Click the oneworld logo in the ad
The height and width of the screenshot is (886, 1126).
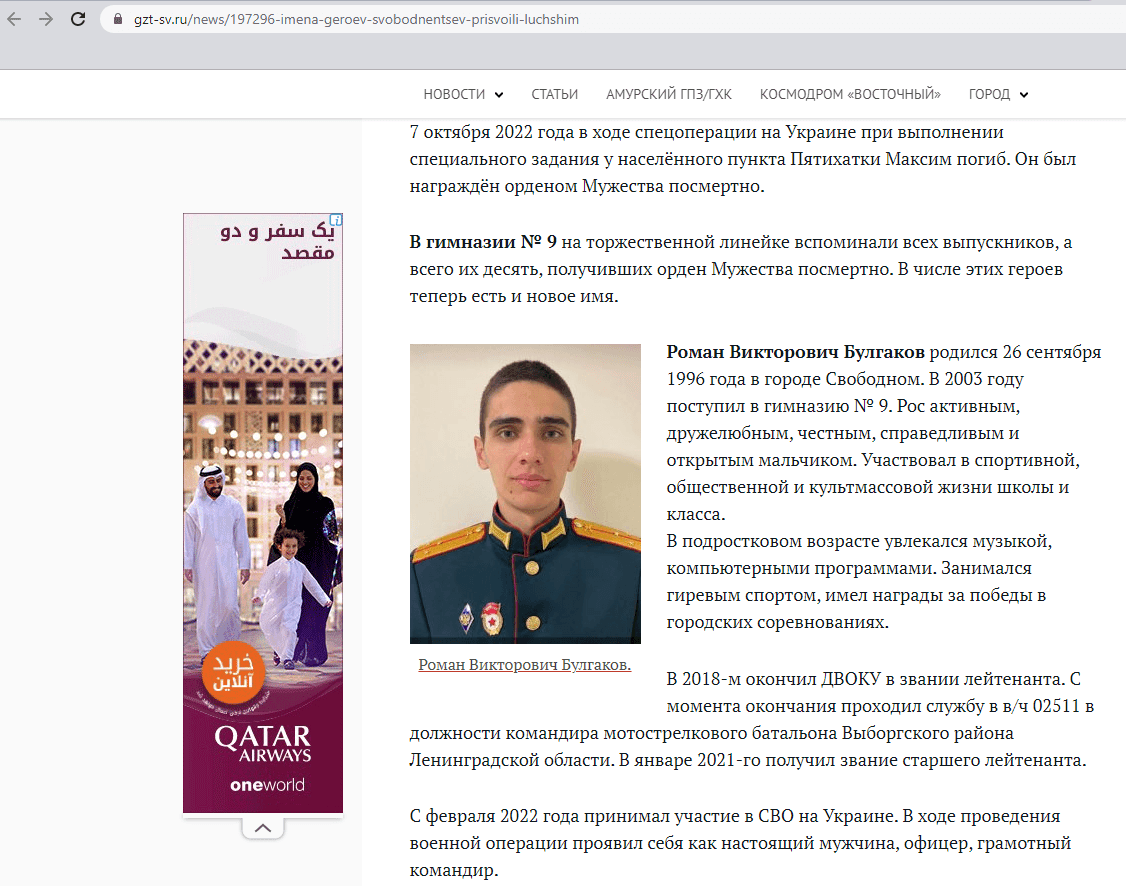coord(266,785)
